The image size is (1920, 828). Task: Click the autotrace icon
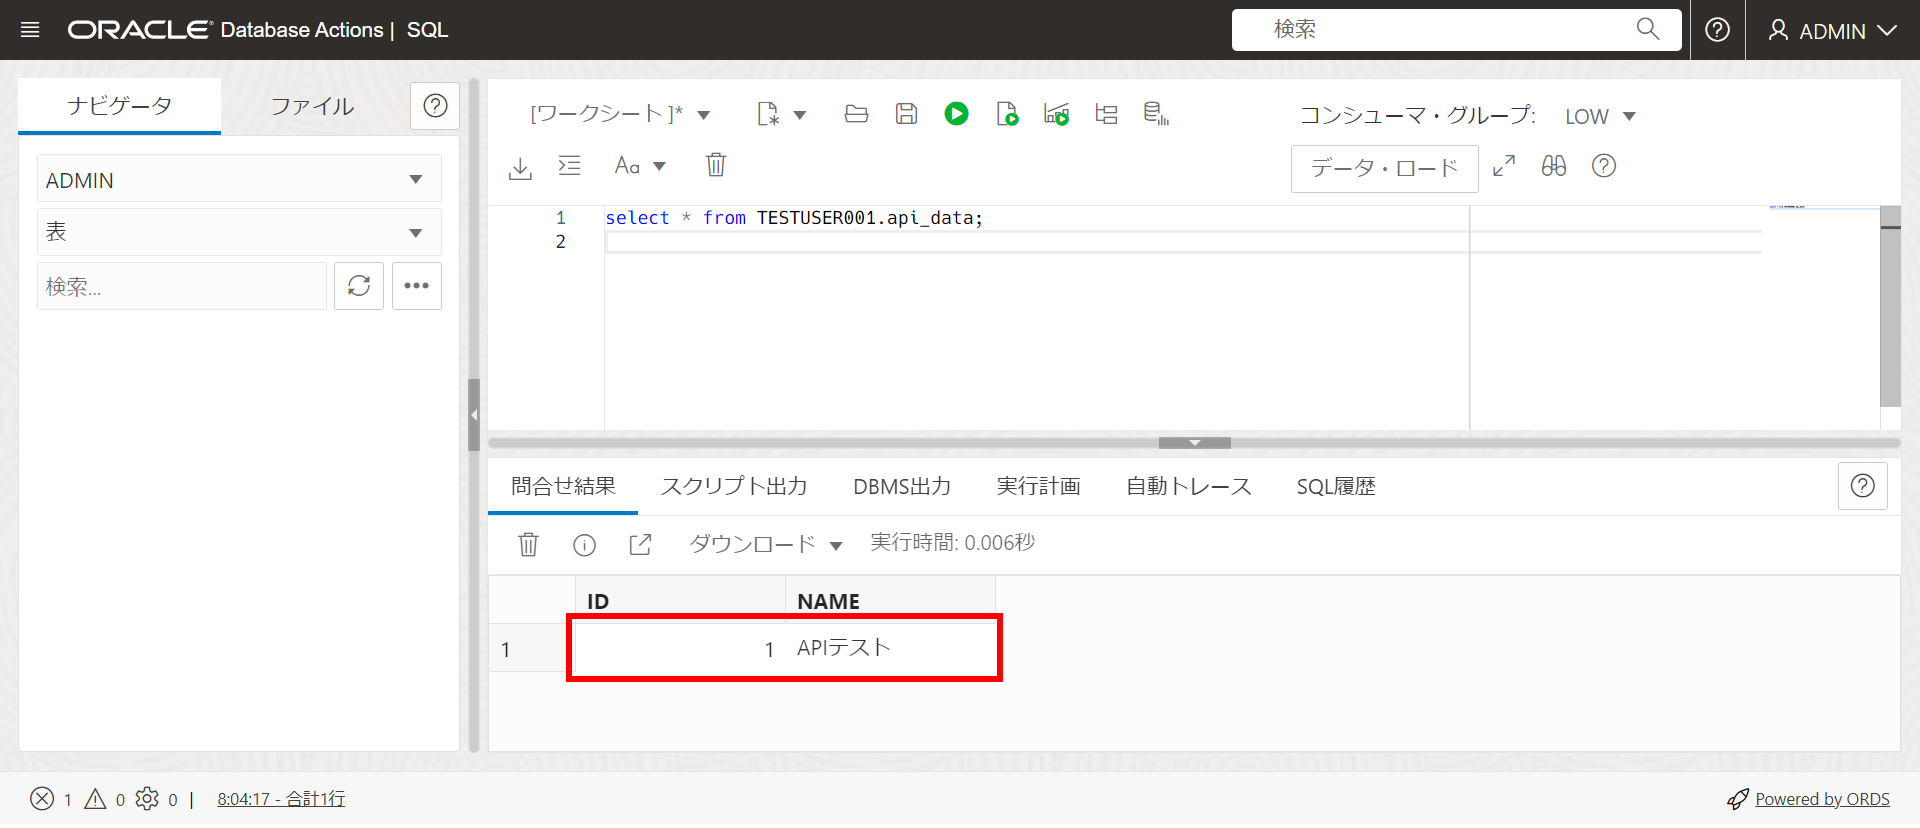(1106, 114)
